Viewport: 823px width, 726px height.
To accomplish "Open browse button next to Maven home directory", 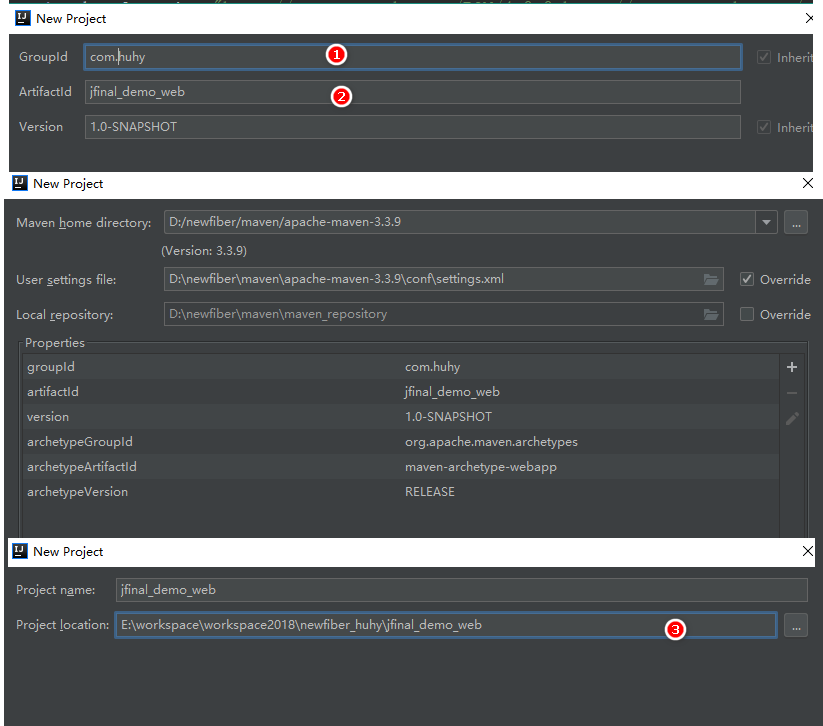I will click(795, 222).
